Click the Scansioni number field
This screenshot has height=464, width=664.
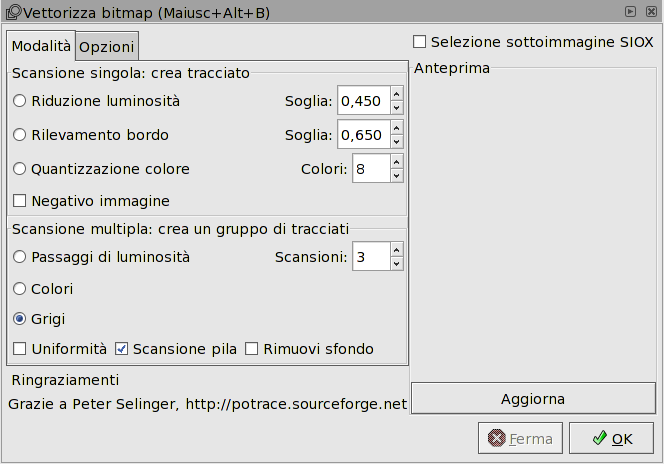370,258
